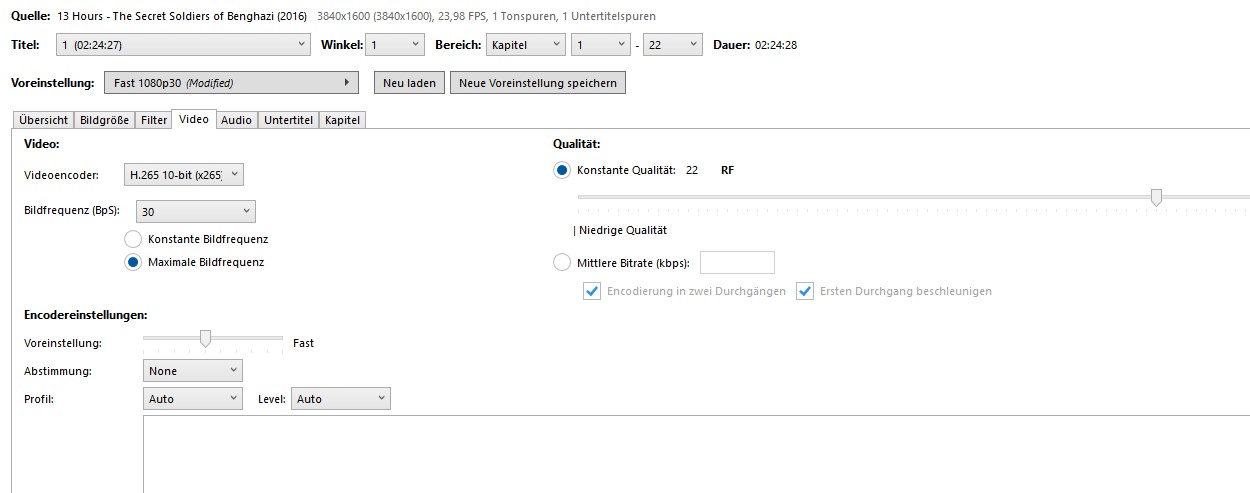
Task: Open the Bereich Kapitel dropdown
Action: pos(525,45)
